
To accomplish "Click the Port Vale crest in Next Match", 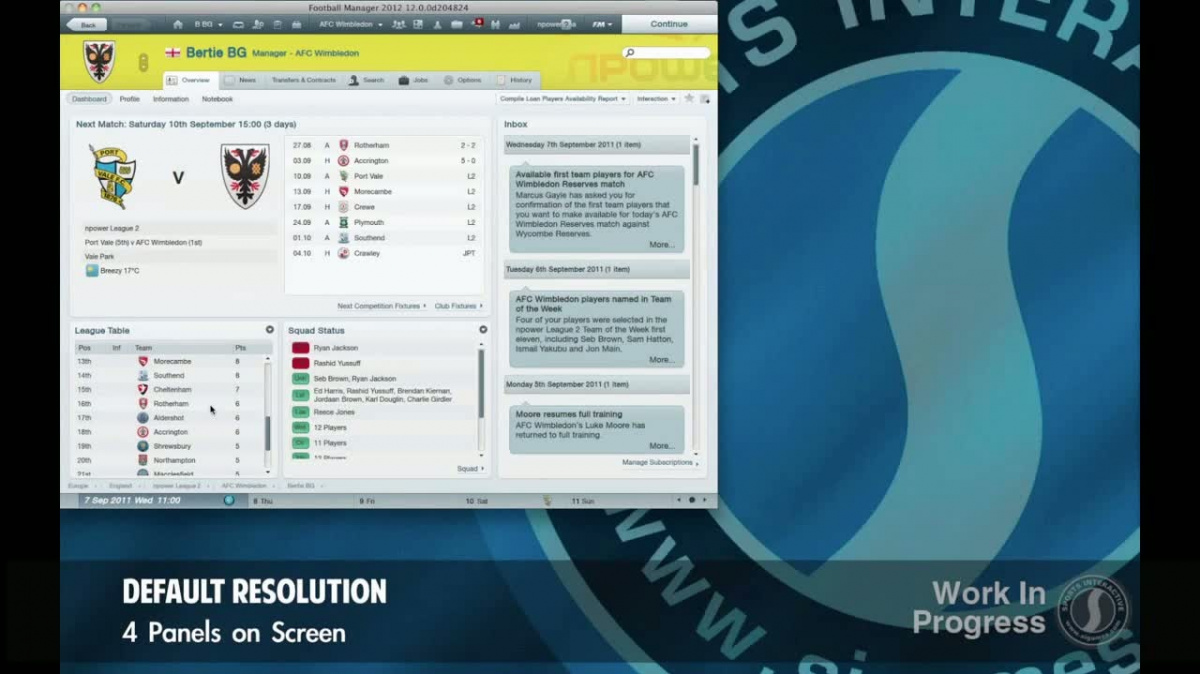I will coord(111,177).
